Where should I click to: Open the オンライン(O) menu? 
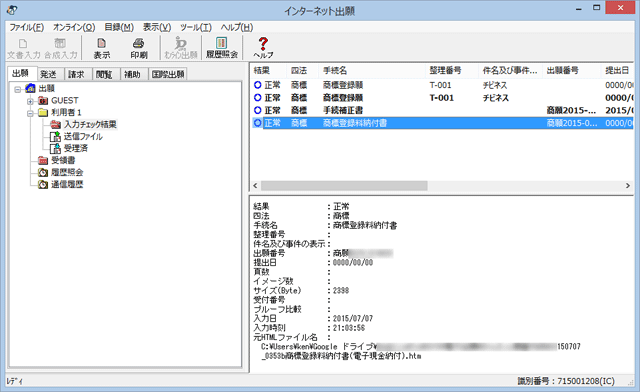(x=74, y=27)
